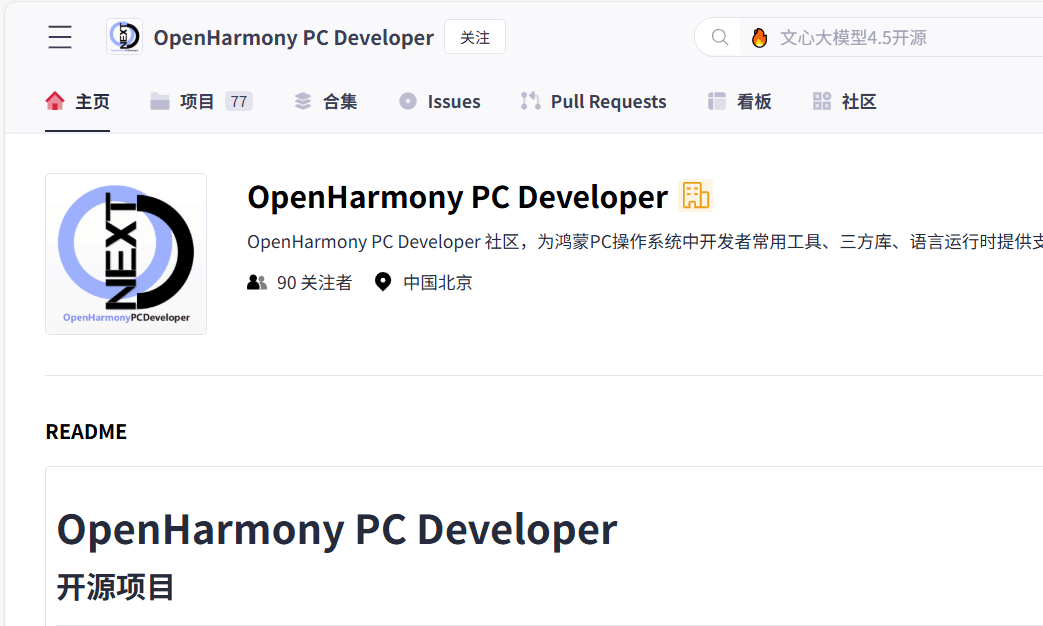Click the folder icon next to 项目
Viewport: 1043px width, 626px height.
click(x=160, y=101)
